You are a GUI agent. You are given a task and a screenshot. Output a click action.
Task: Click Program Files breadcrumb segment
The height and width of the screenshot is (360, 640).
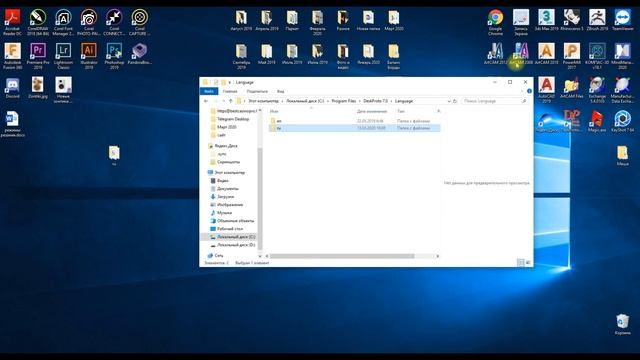pyautogui.click(x=344, y=101)
